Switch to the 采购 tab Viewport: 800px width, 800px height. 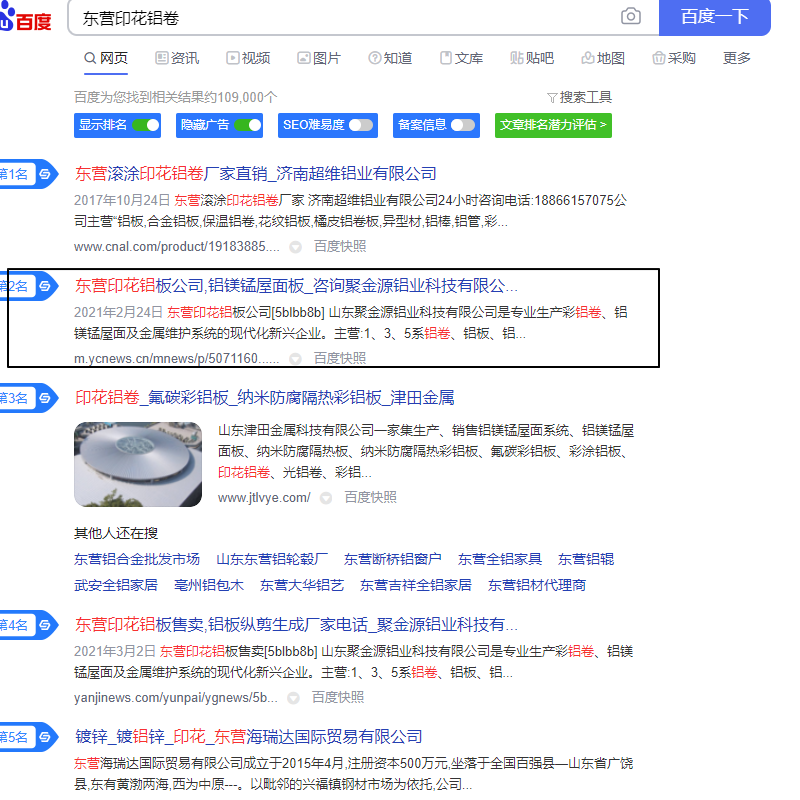tap(674, 58)
